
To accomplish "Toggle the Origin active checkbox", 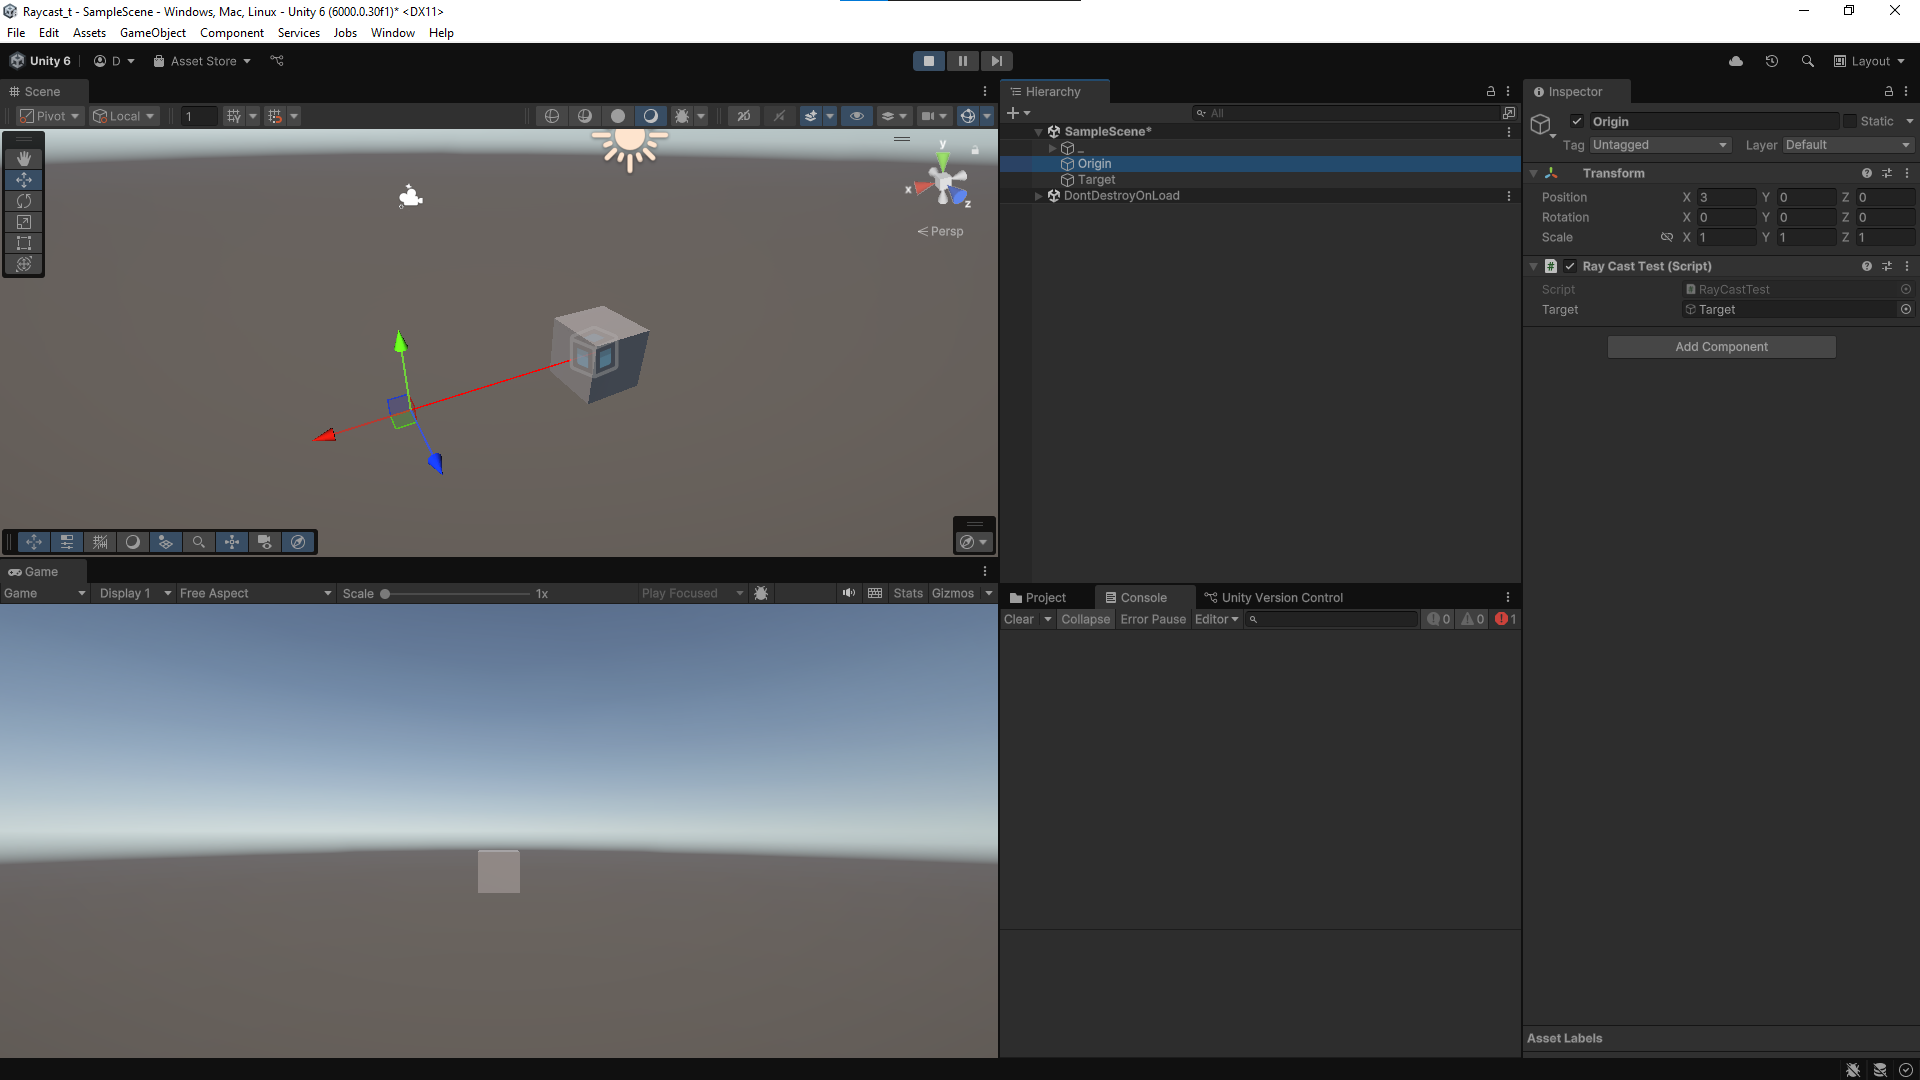I will (1577, 121).
